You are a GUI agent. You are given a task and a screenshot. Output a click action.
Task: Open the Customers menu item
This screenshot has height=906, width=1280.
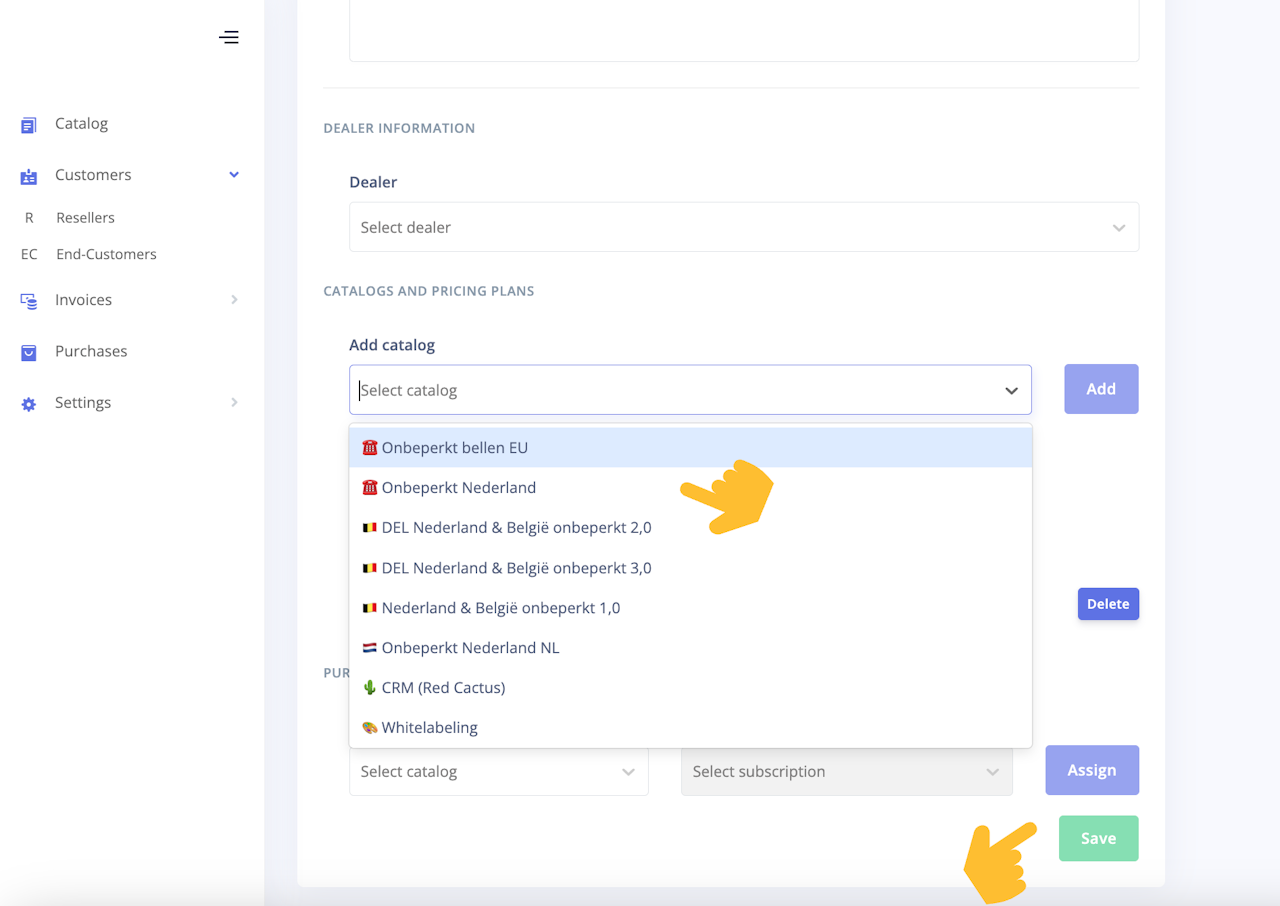pos(93,175)
